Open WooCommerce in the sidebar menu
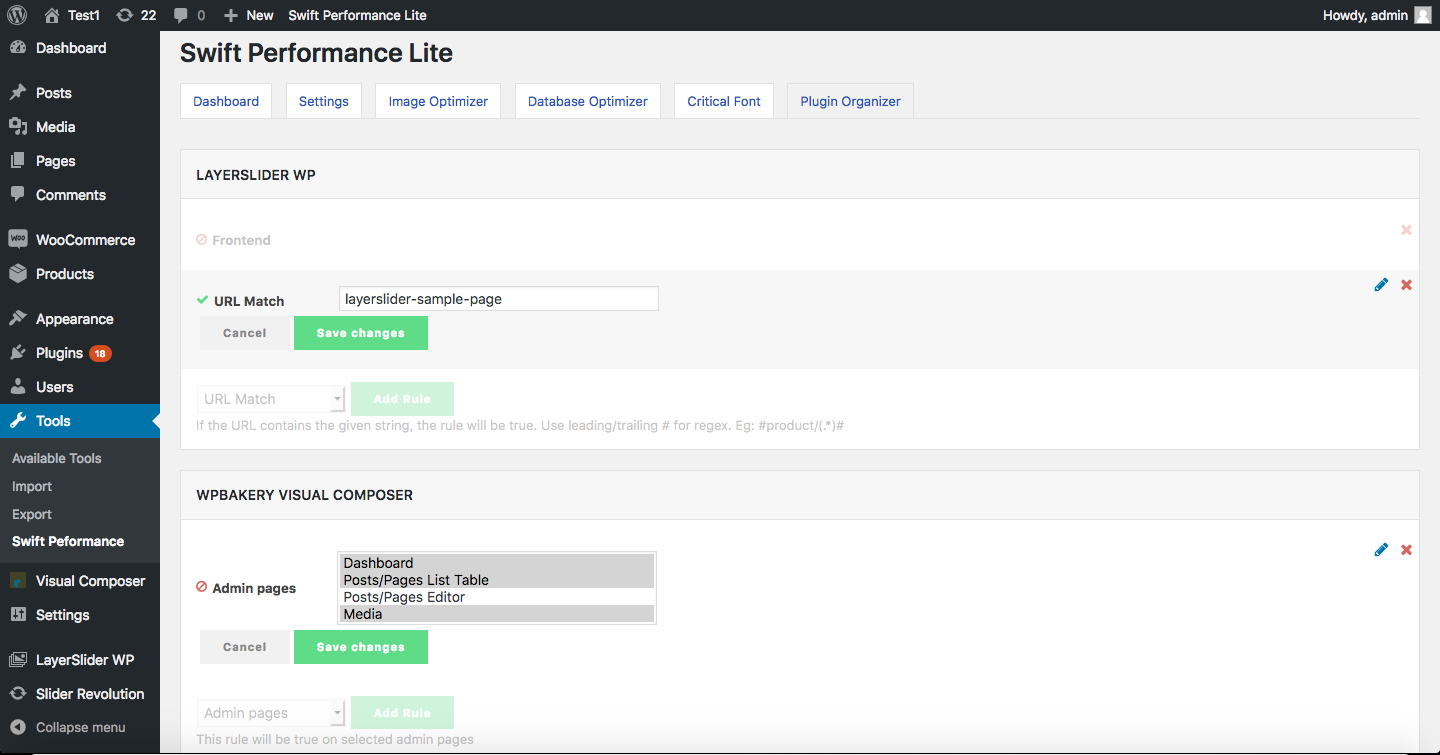Image resolution: width=1440 pixels, height=755 pixels. [85, 240]
